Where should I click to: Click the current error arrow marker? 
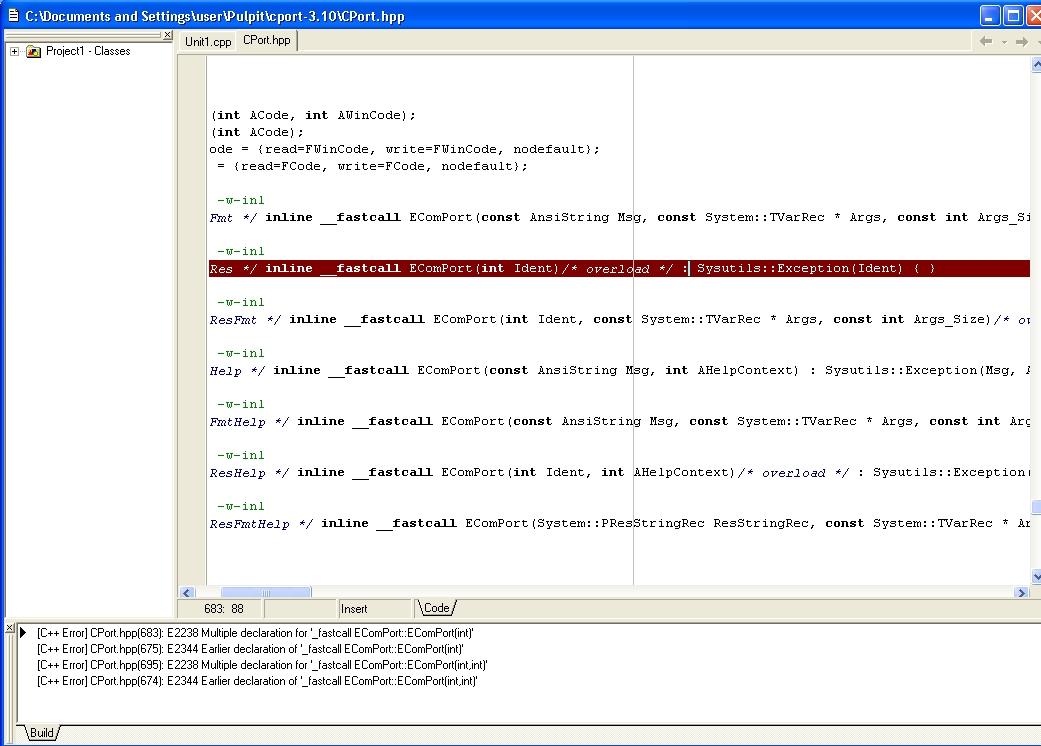pos(23,633)
